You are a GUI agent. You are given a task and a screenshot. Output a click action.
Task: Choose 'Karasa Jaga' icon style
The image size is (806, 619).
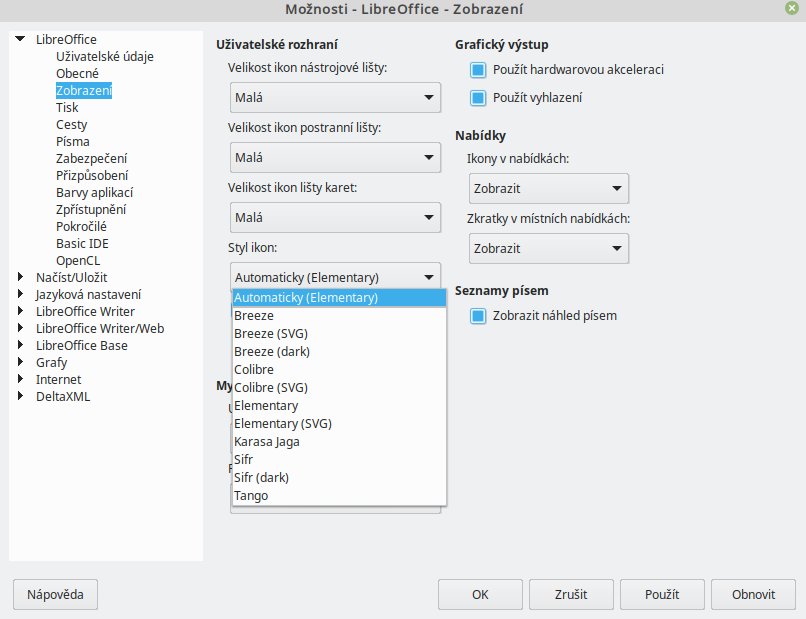pyautogui.click(x=339, y=442)
